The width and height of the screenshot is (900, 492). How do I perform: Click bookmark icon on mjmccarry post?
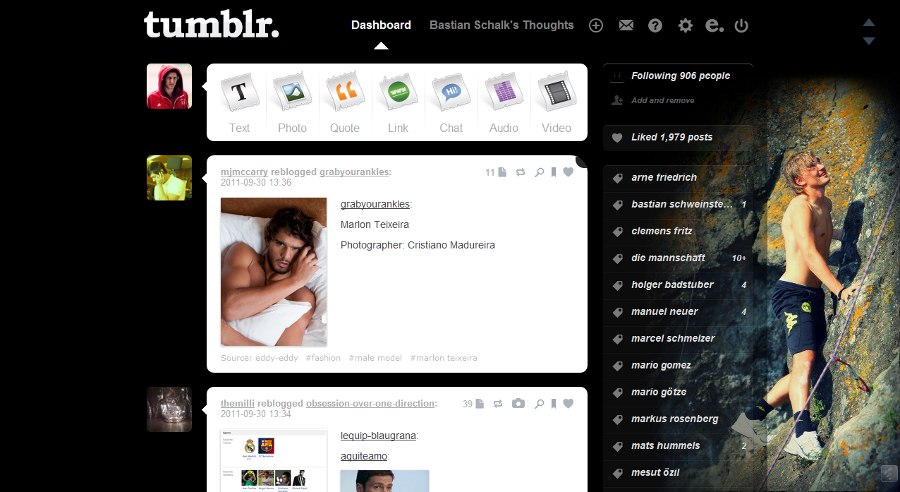coord(553,172)
